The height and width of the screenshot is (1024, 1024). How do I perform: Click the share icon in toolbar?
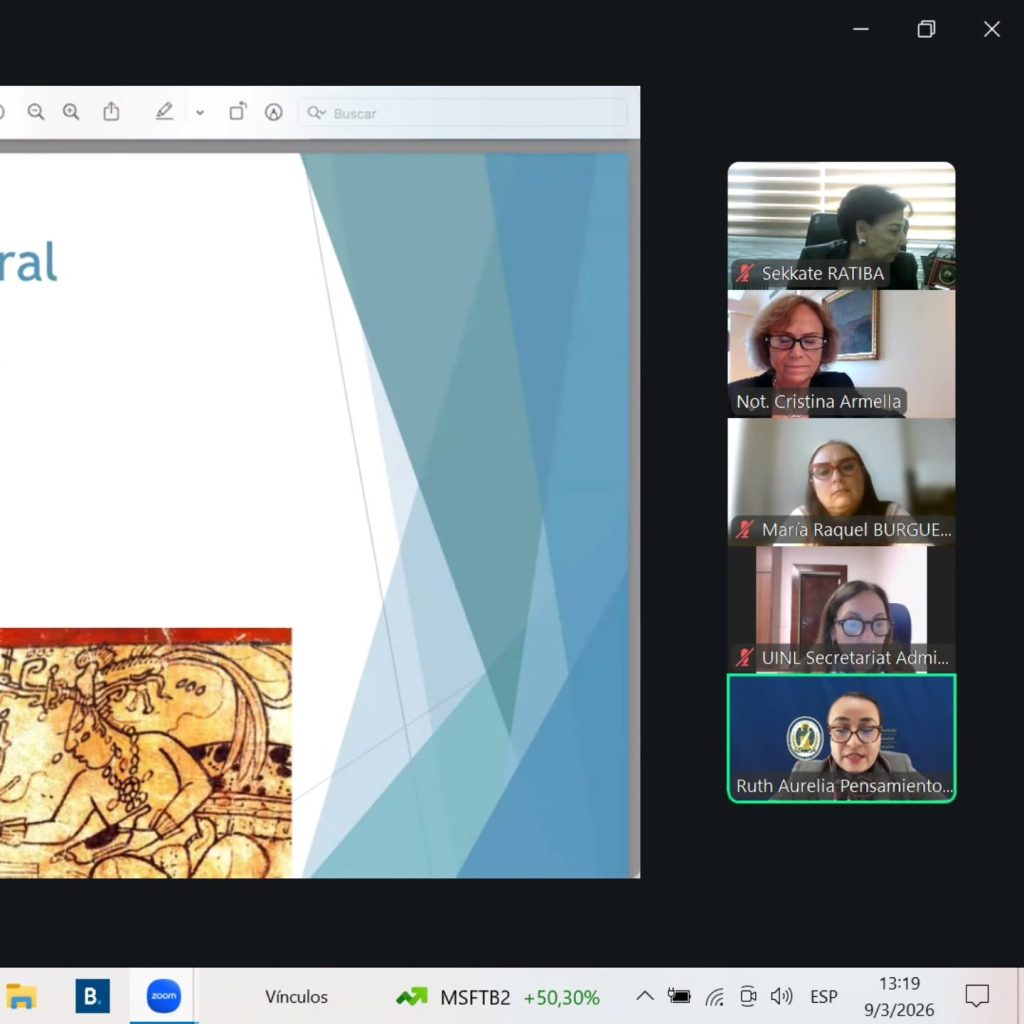pos(111,112)
